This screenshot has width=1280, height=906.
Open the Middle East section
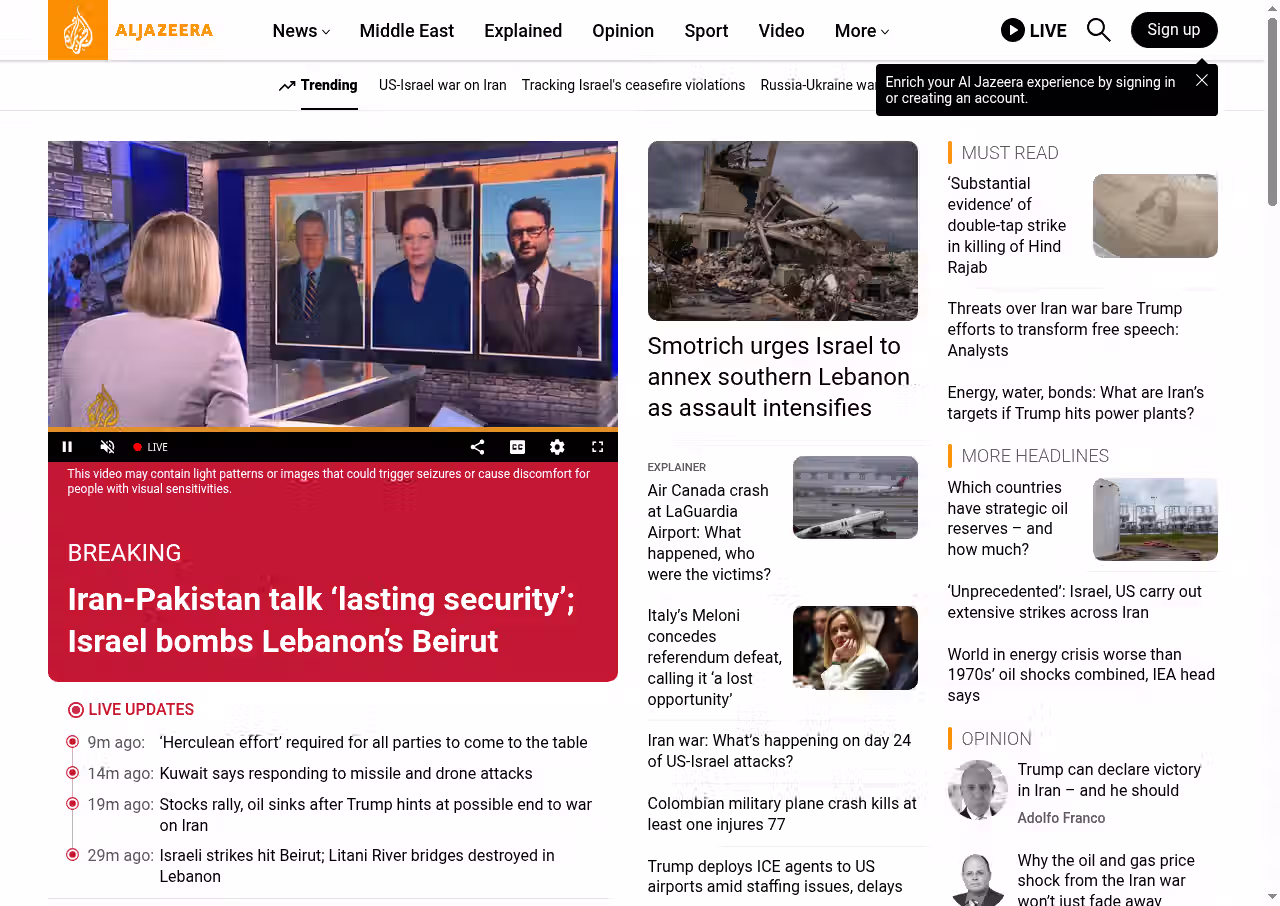pos(406,31)
